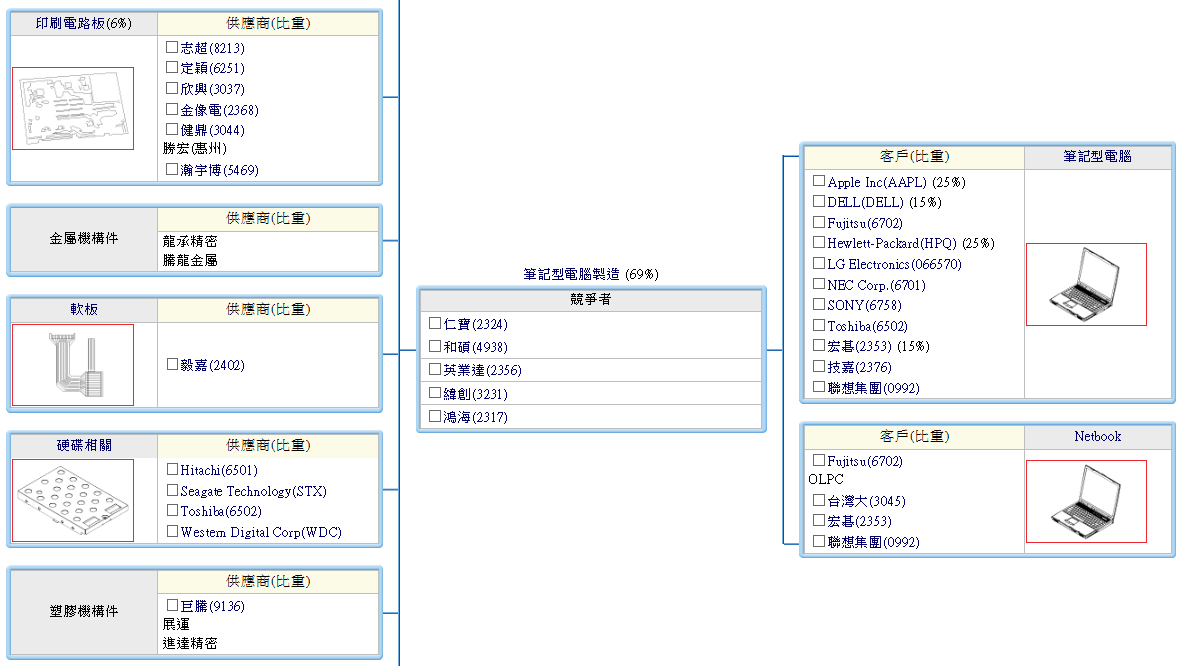The image size is (1184, 666).
Task: Open the Seagate Technology(STX) link
Action: [x=254, y=491]
